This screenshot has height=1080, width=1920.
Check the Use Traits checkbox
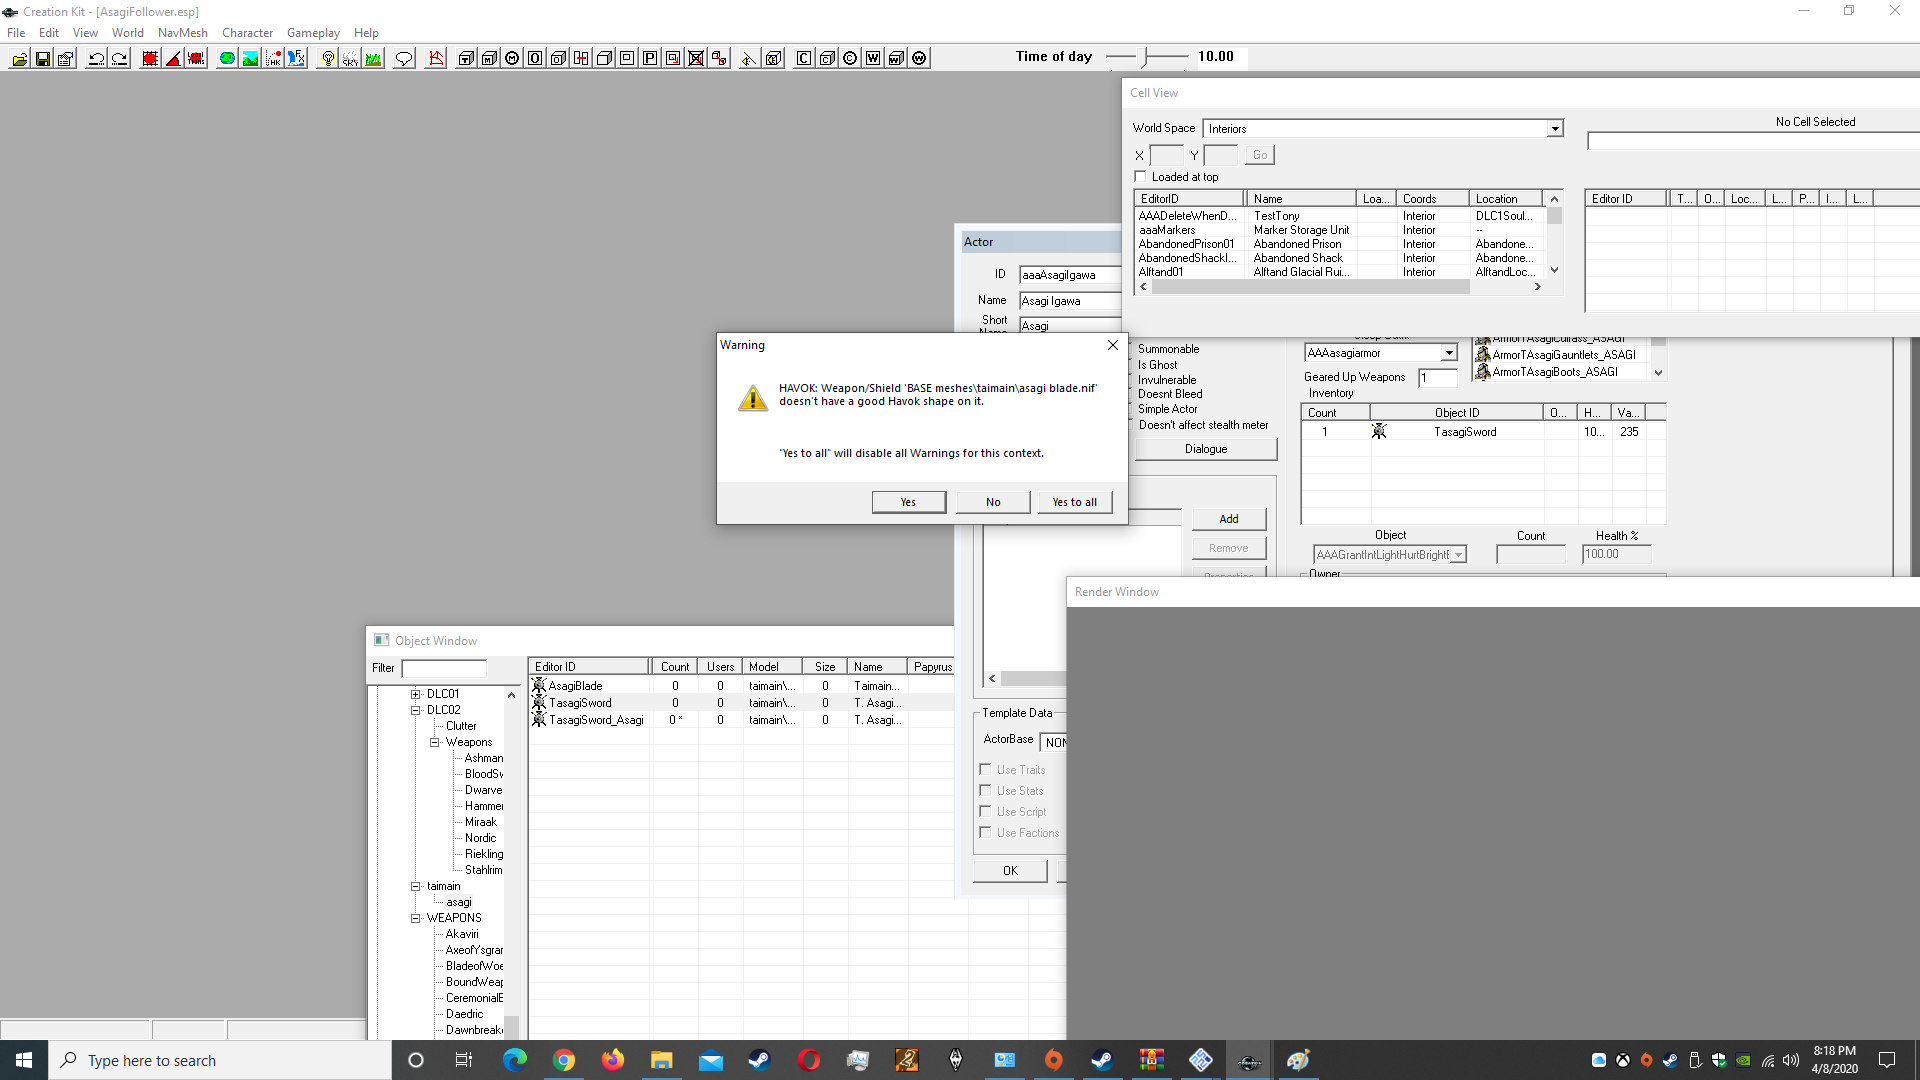[985, 769]
